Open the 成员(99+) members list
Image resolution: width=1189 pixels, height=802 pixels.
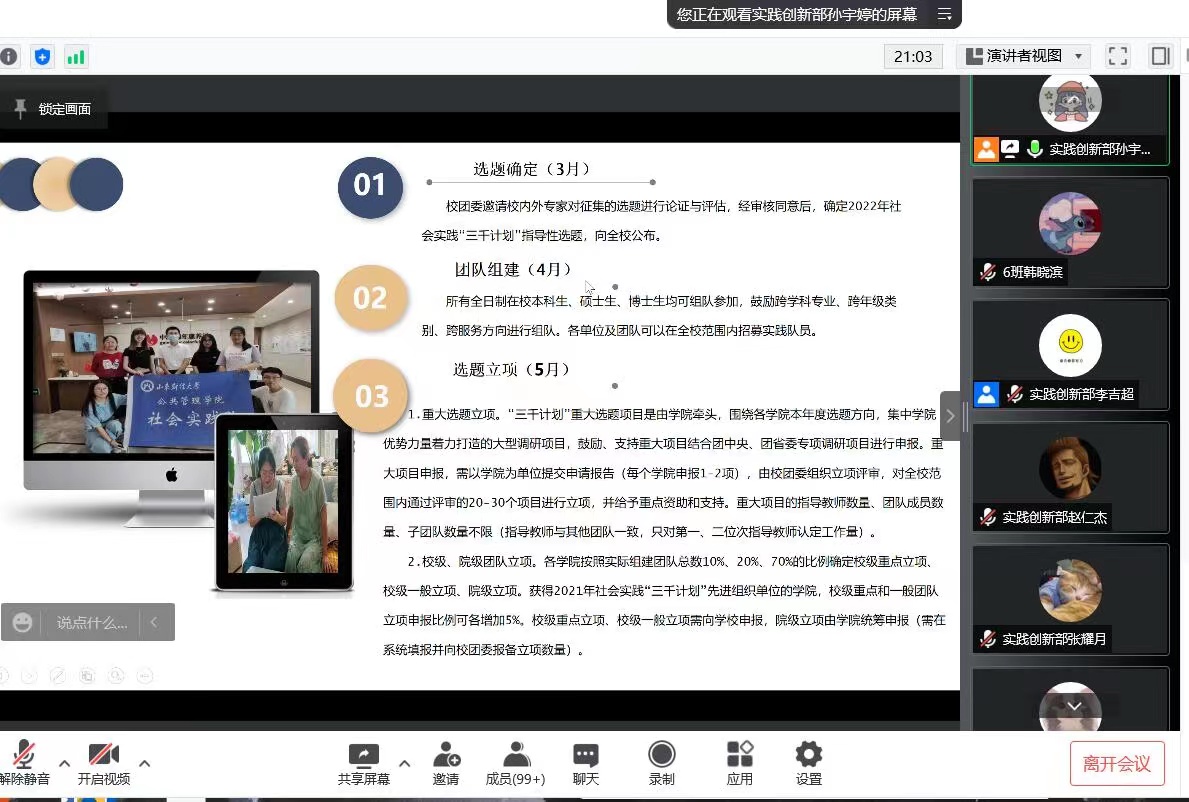515,764
